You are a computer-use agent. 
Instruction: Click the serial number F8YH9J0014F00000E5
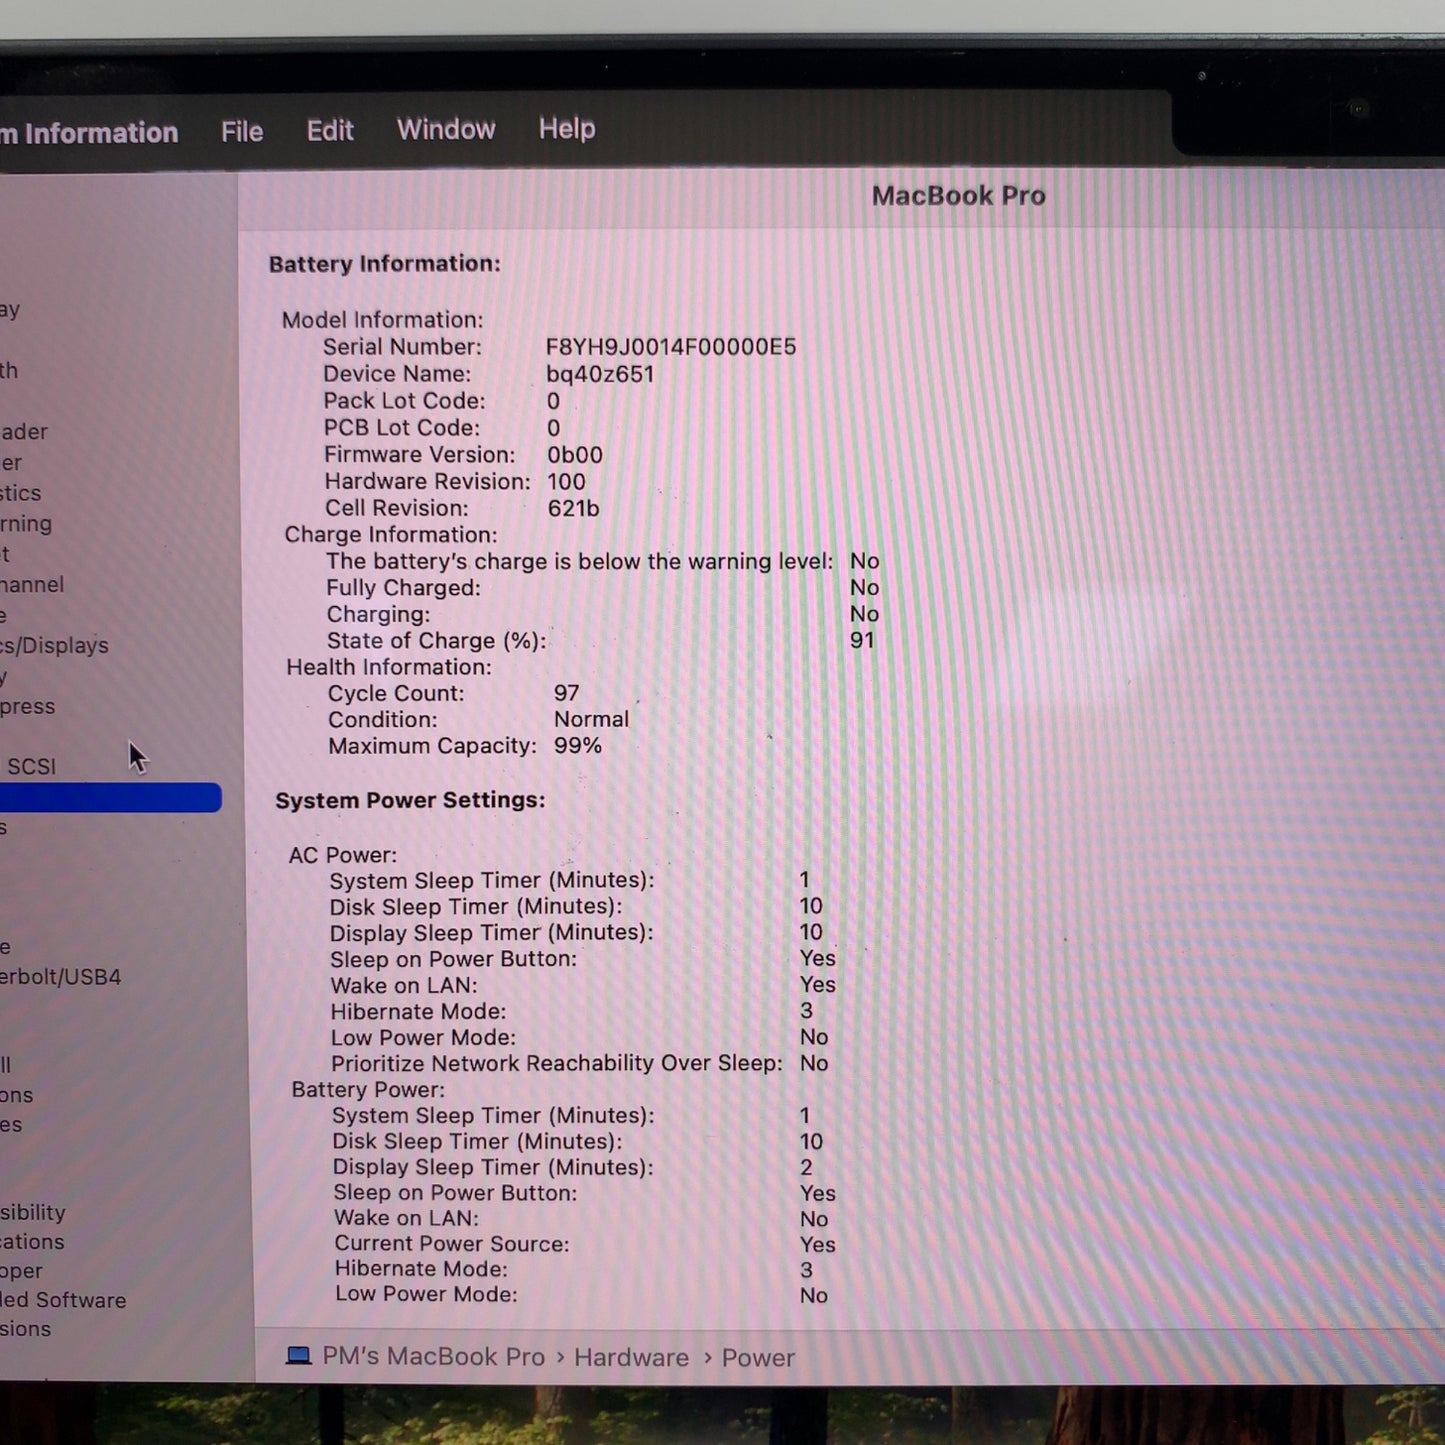coord(671,347)
